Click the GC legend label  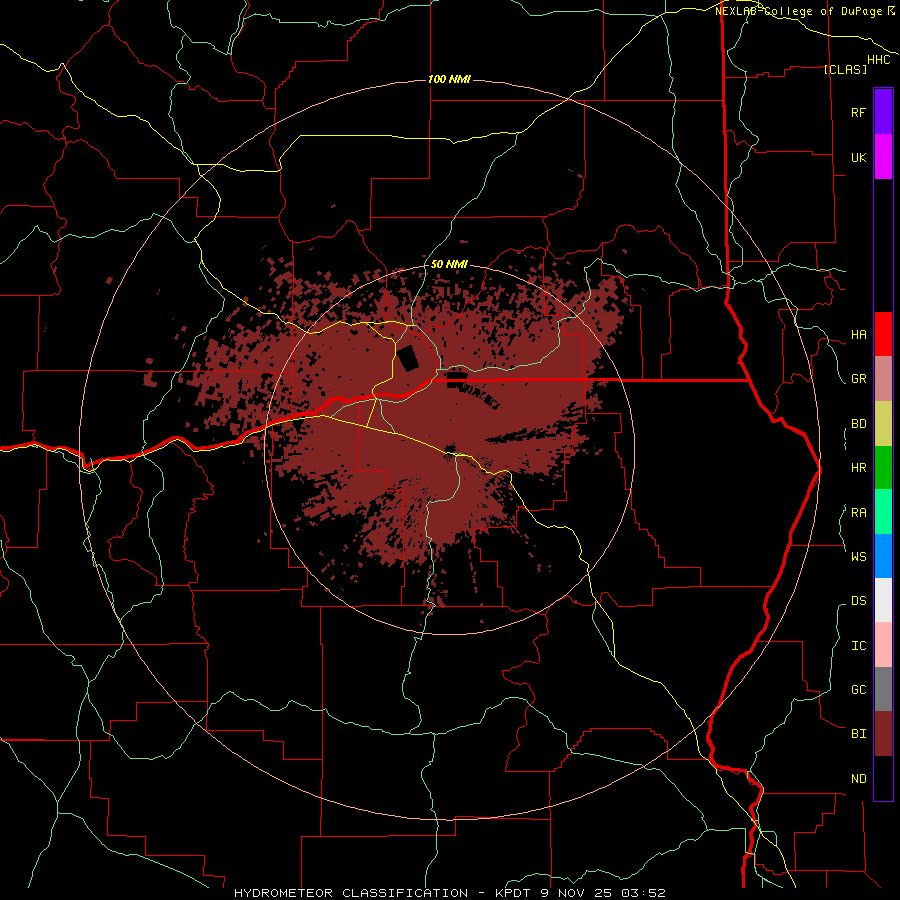[858, 690]
